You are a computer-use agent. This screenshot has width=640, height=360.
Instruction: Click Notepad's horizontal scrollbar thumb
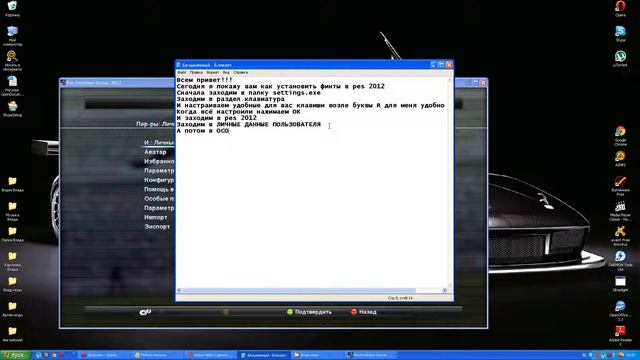[299, 290]
